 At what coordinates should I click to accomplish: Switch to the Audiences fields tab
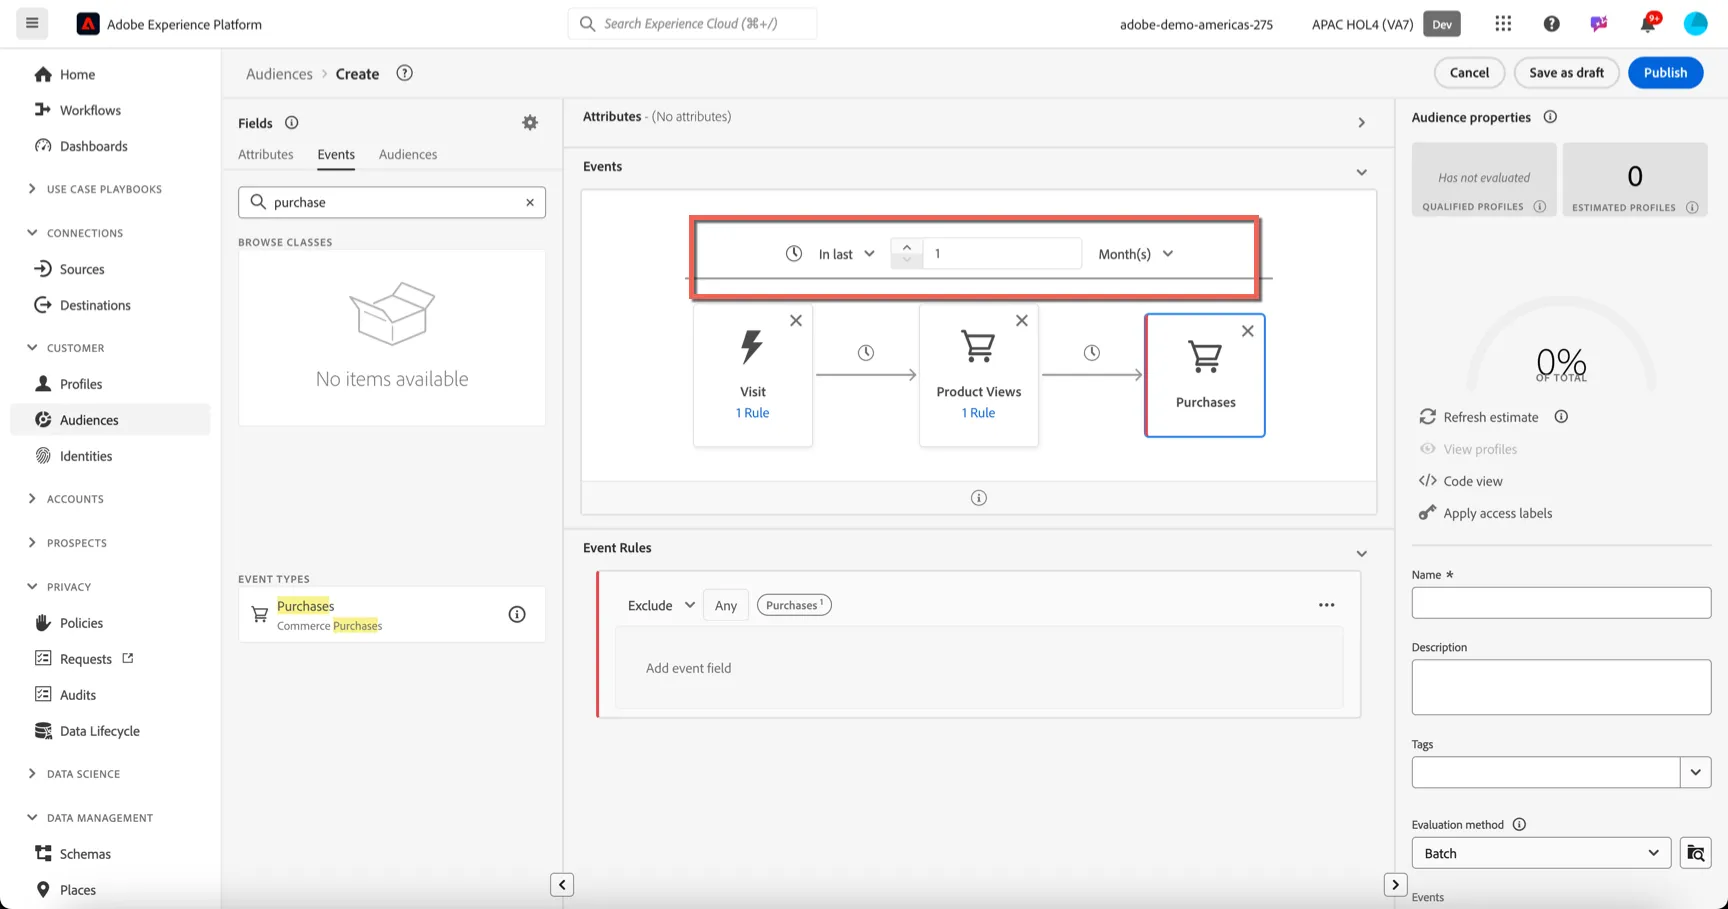coord(408,154)
